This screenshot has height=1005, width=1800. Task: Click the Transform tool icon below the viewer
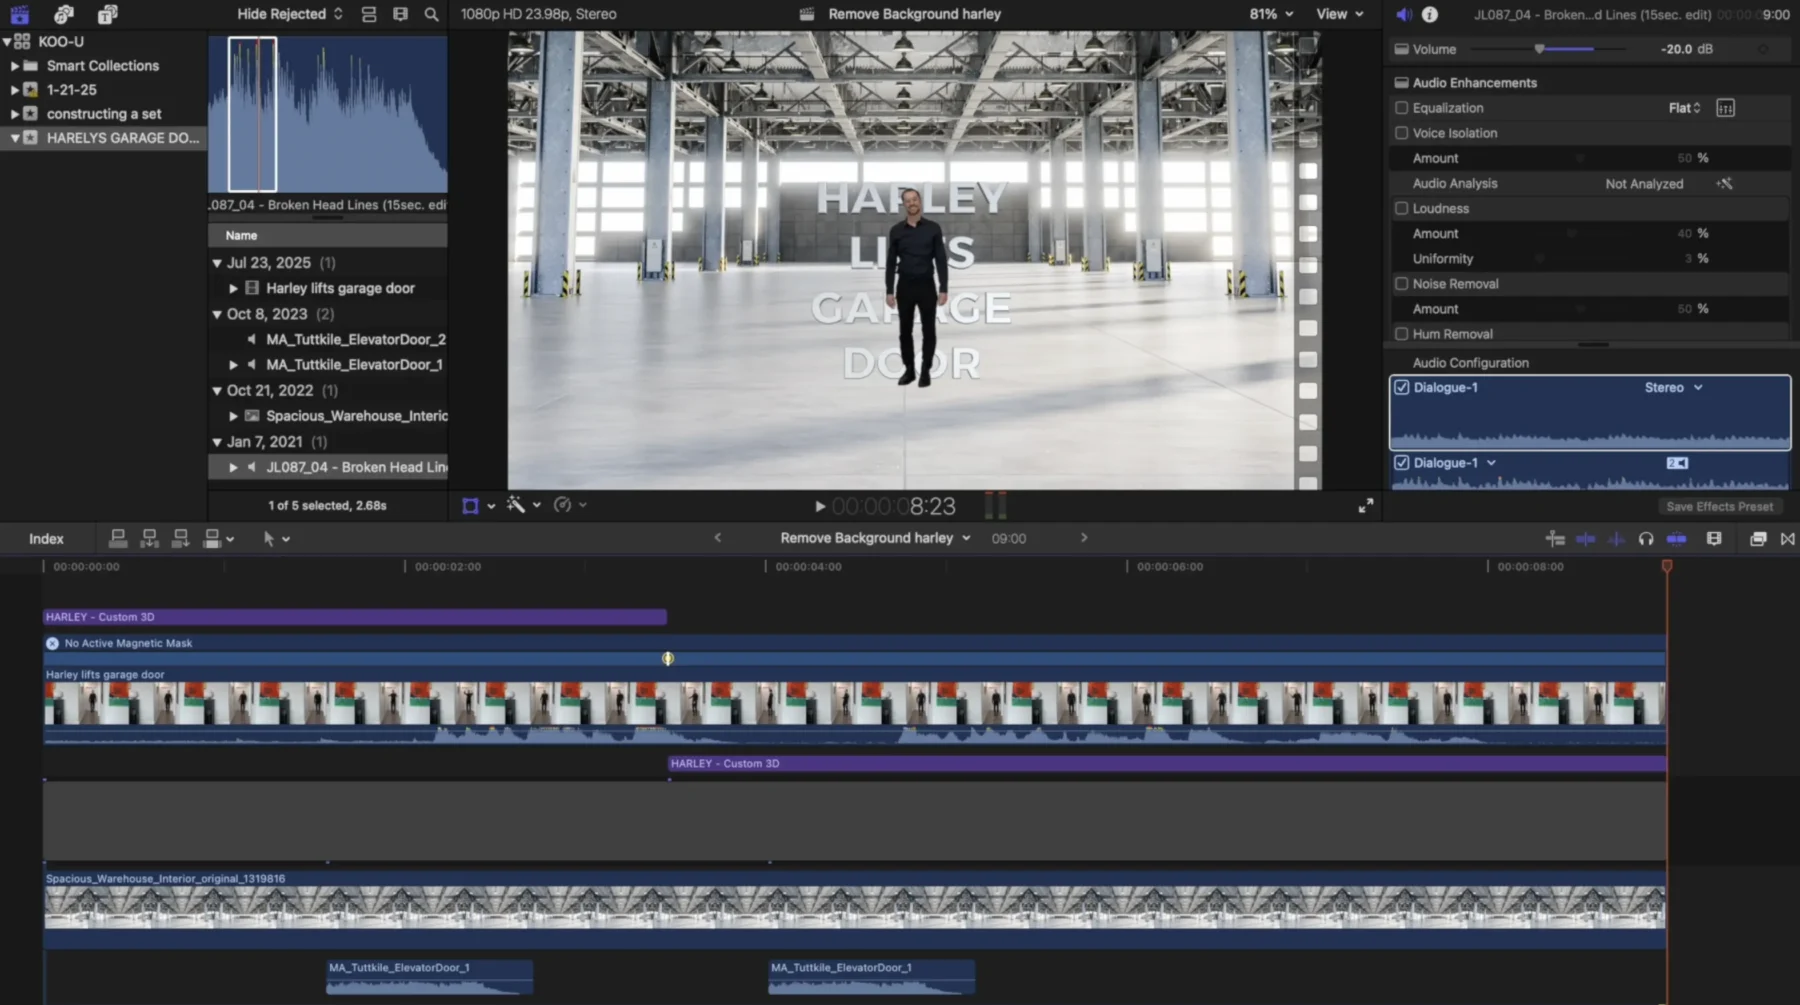(470, 506)
